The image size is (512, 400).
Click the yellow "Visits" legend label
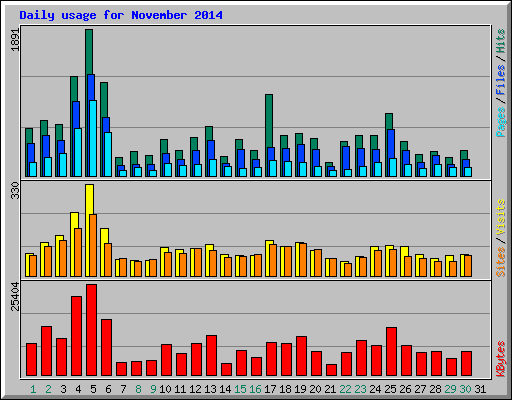point(501,217)
